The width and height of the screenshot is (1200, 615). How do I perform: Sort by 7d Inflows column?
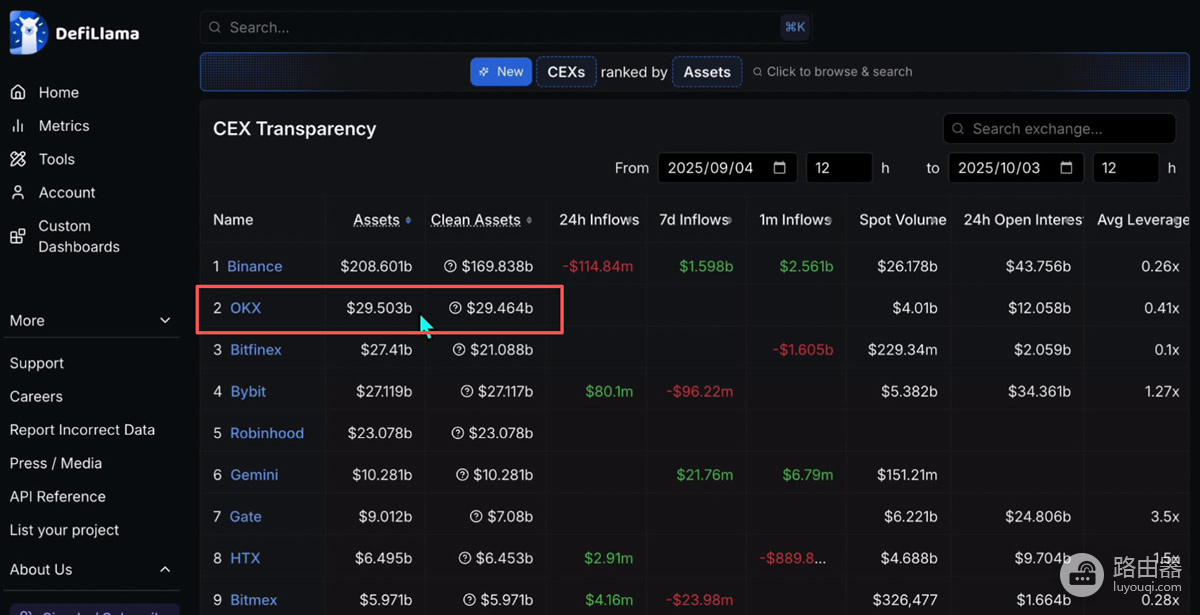(x=696, y=220)
